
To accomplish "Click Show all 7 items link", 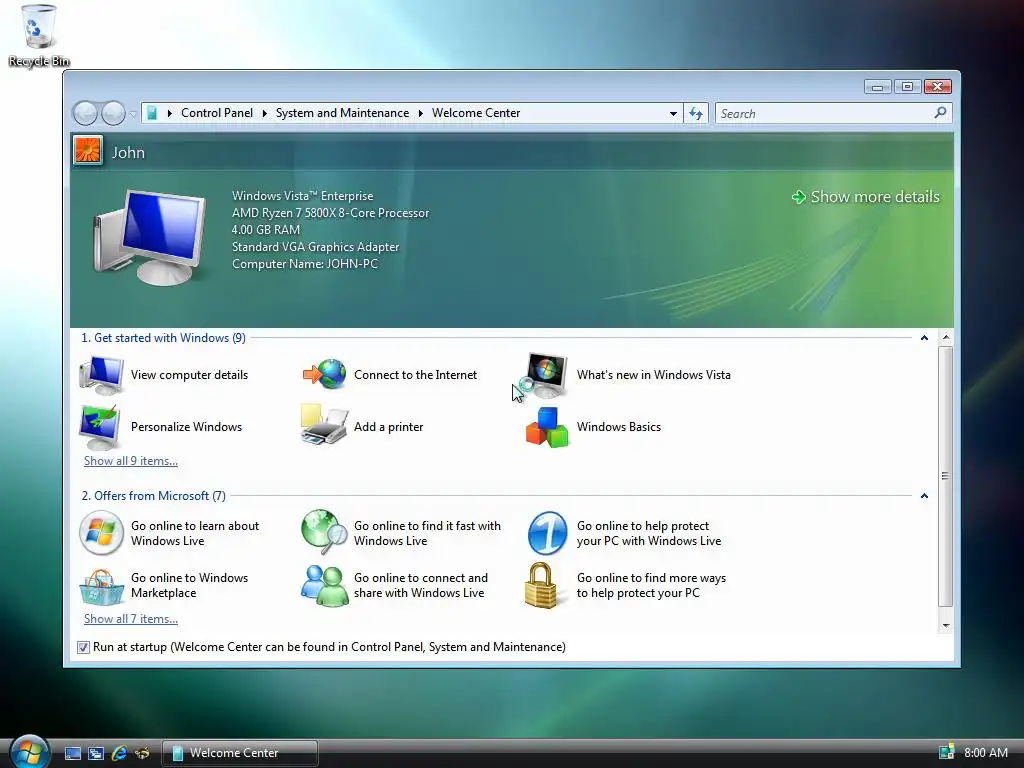I will pos(131,619).
